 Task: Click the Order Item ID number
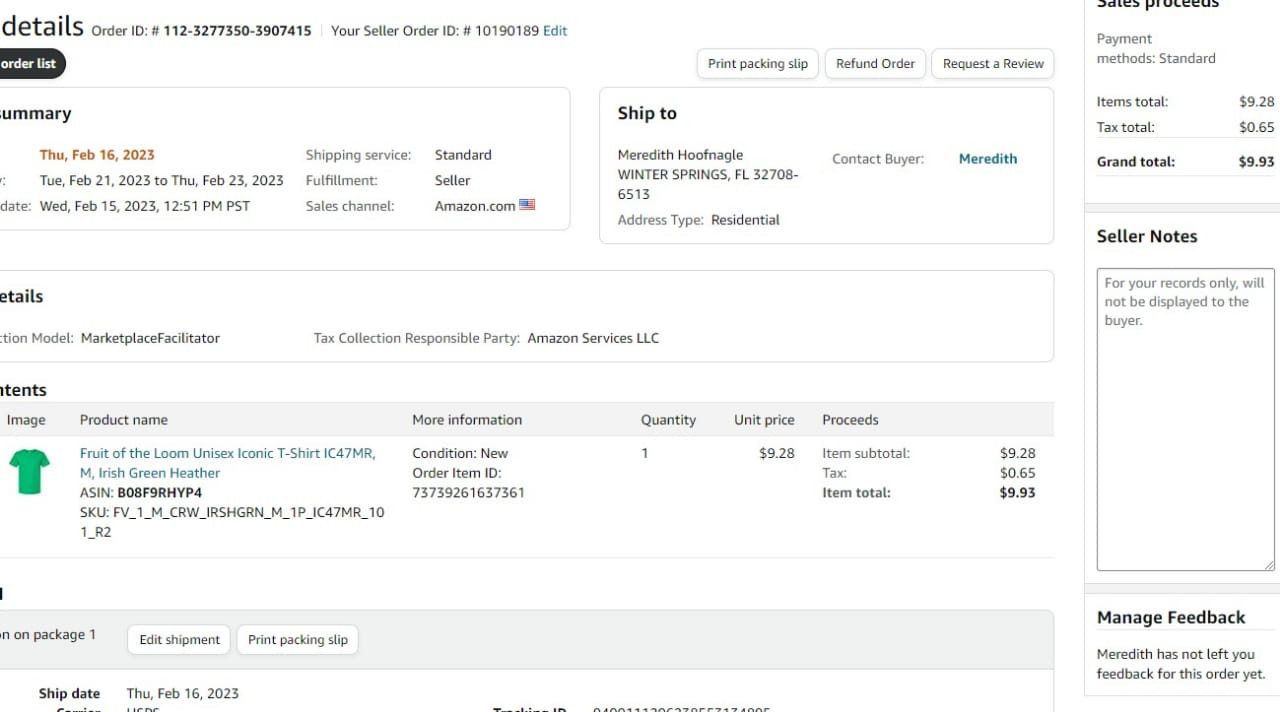[468, 492]
